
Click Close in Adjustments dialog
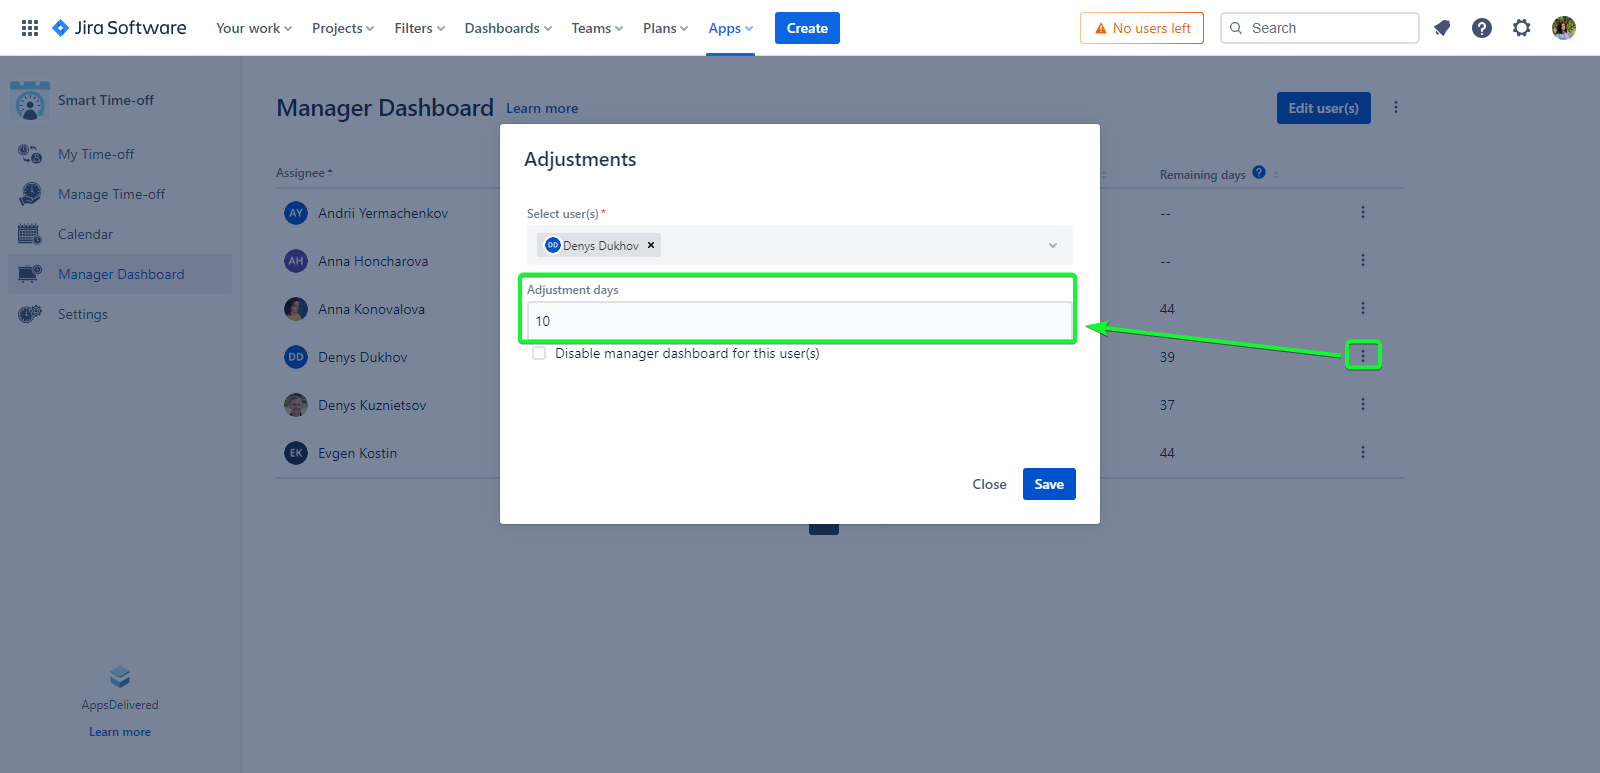pos(989,484)
